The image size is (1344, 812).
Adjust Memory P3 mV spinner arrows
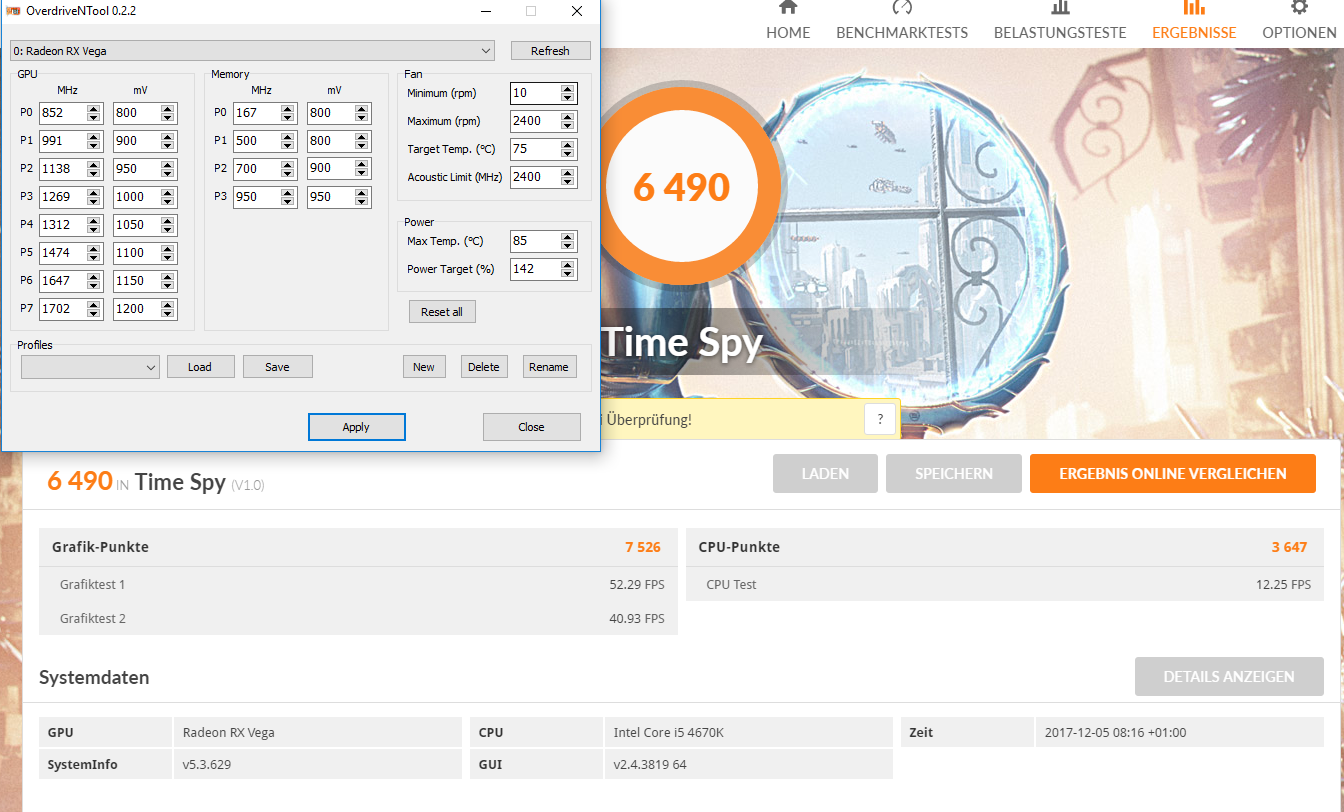pos(362,197)
